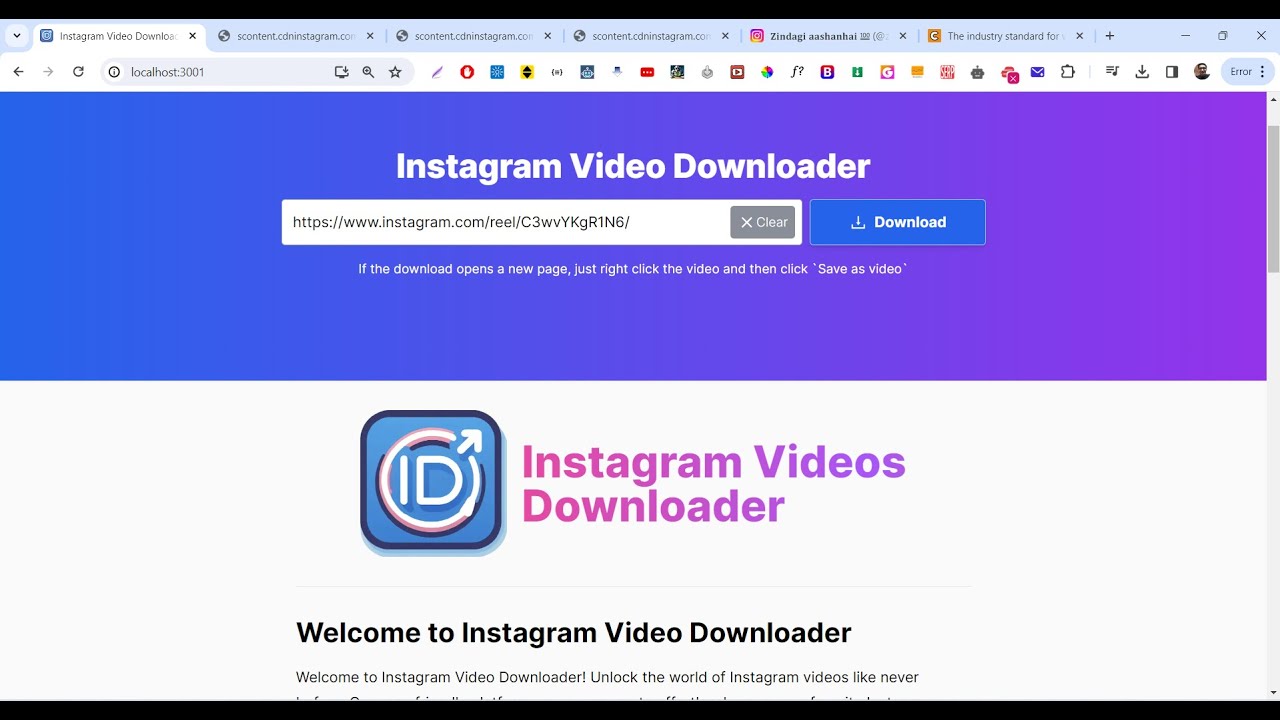Screen dimensions: 1280x720
Task: Reload the current page
Action: click(78, 72)
